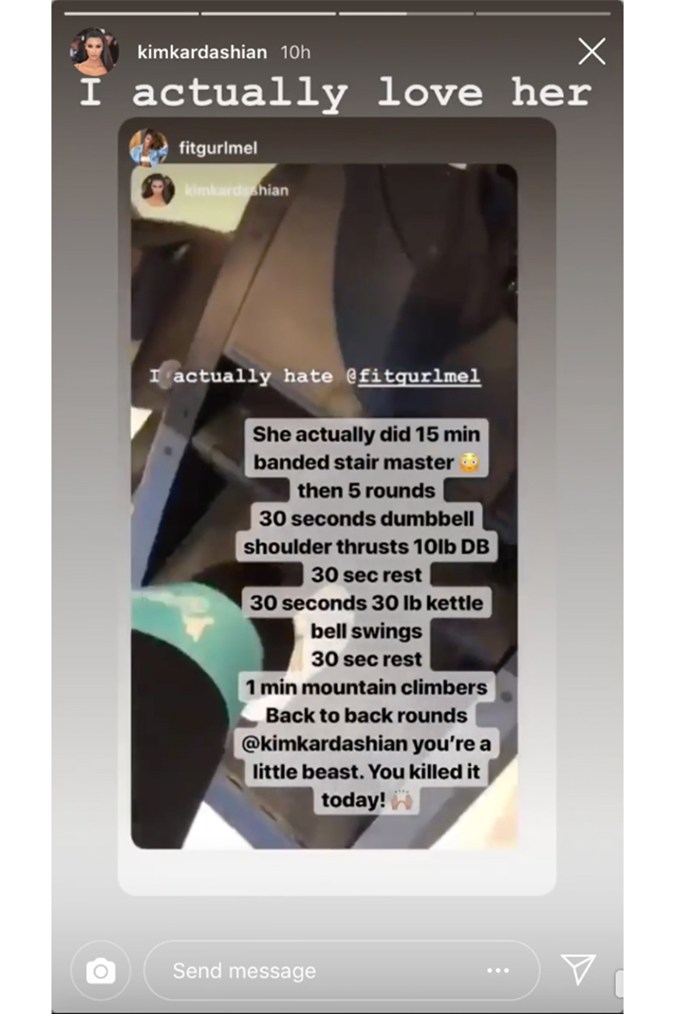Click the Send message input field
The width and height of the screenshot is (675, 1014).
[342, 971]
